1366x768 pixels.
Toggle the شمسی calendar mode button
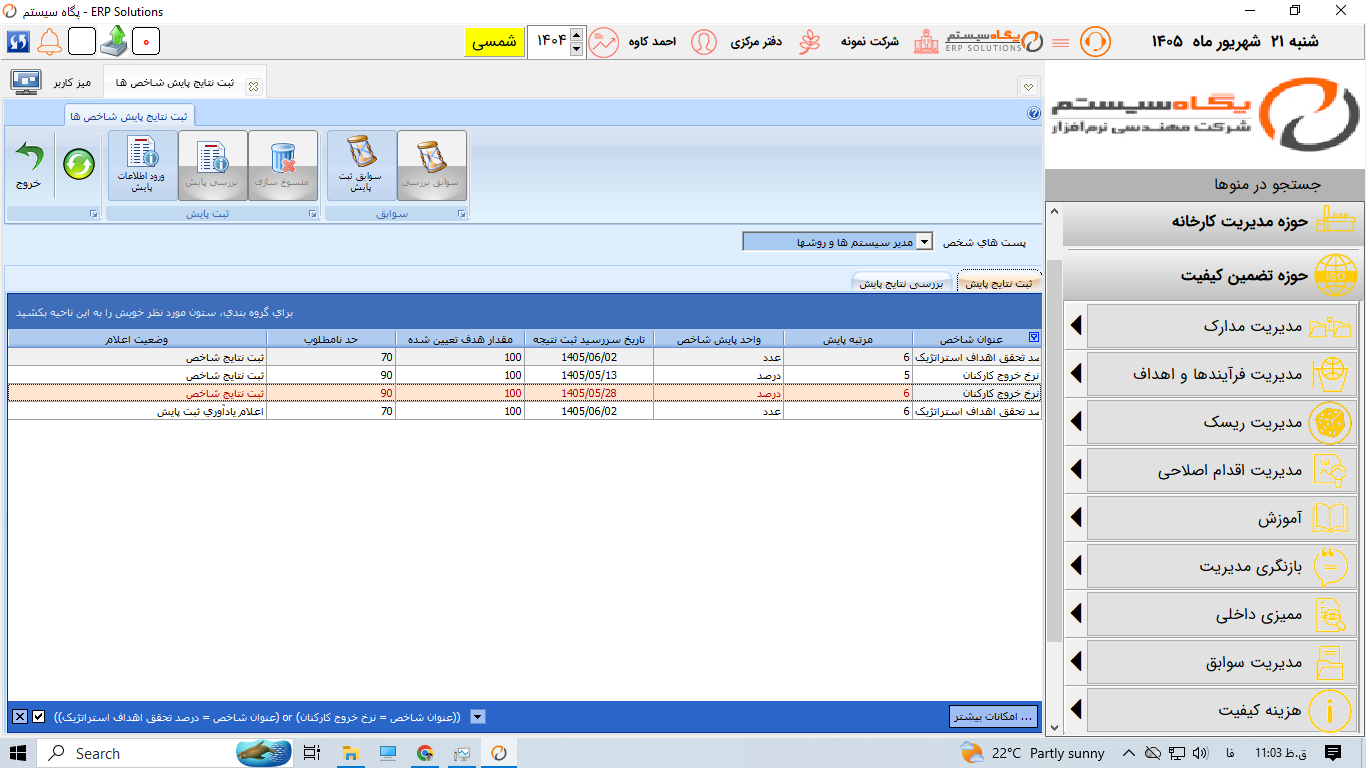pyautogui.click(x=494, y=42)
